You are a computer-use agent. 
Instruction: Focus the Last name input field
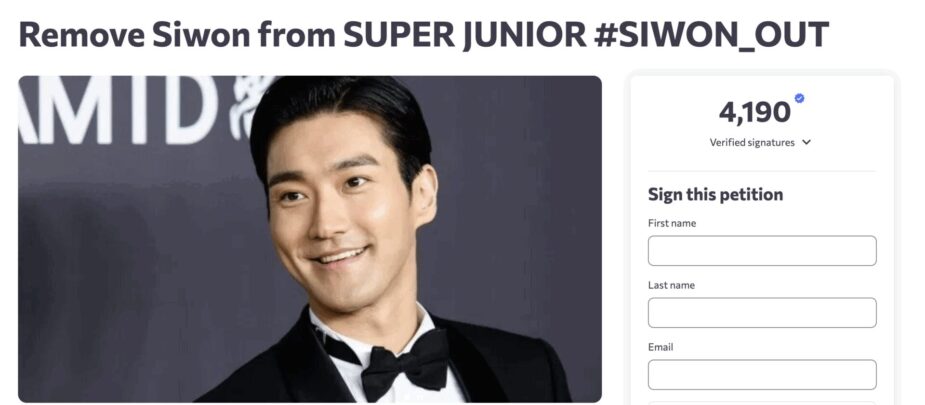pos(762,312)
